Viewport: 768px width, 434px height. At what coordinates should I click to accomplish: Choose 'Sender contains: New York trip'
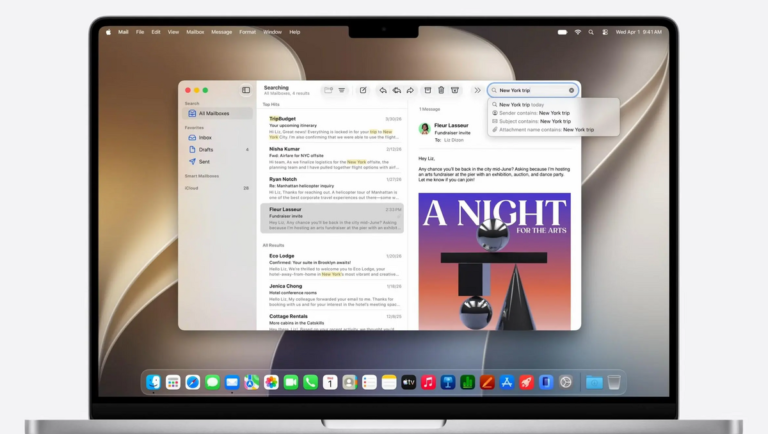(553, 113)
